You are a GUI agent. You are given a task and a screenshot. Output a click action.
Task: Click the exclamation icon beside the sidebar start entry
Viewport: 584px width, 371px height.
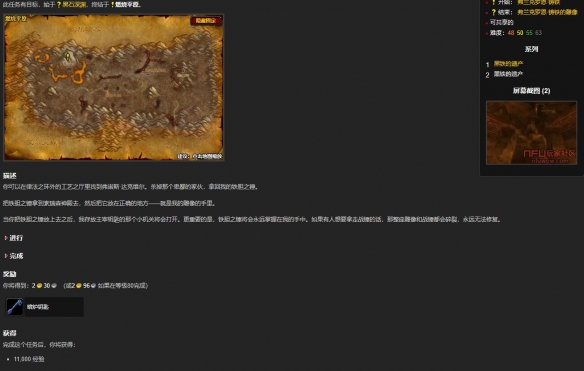tap(493, 3)
